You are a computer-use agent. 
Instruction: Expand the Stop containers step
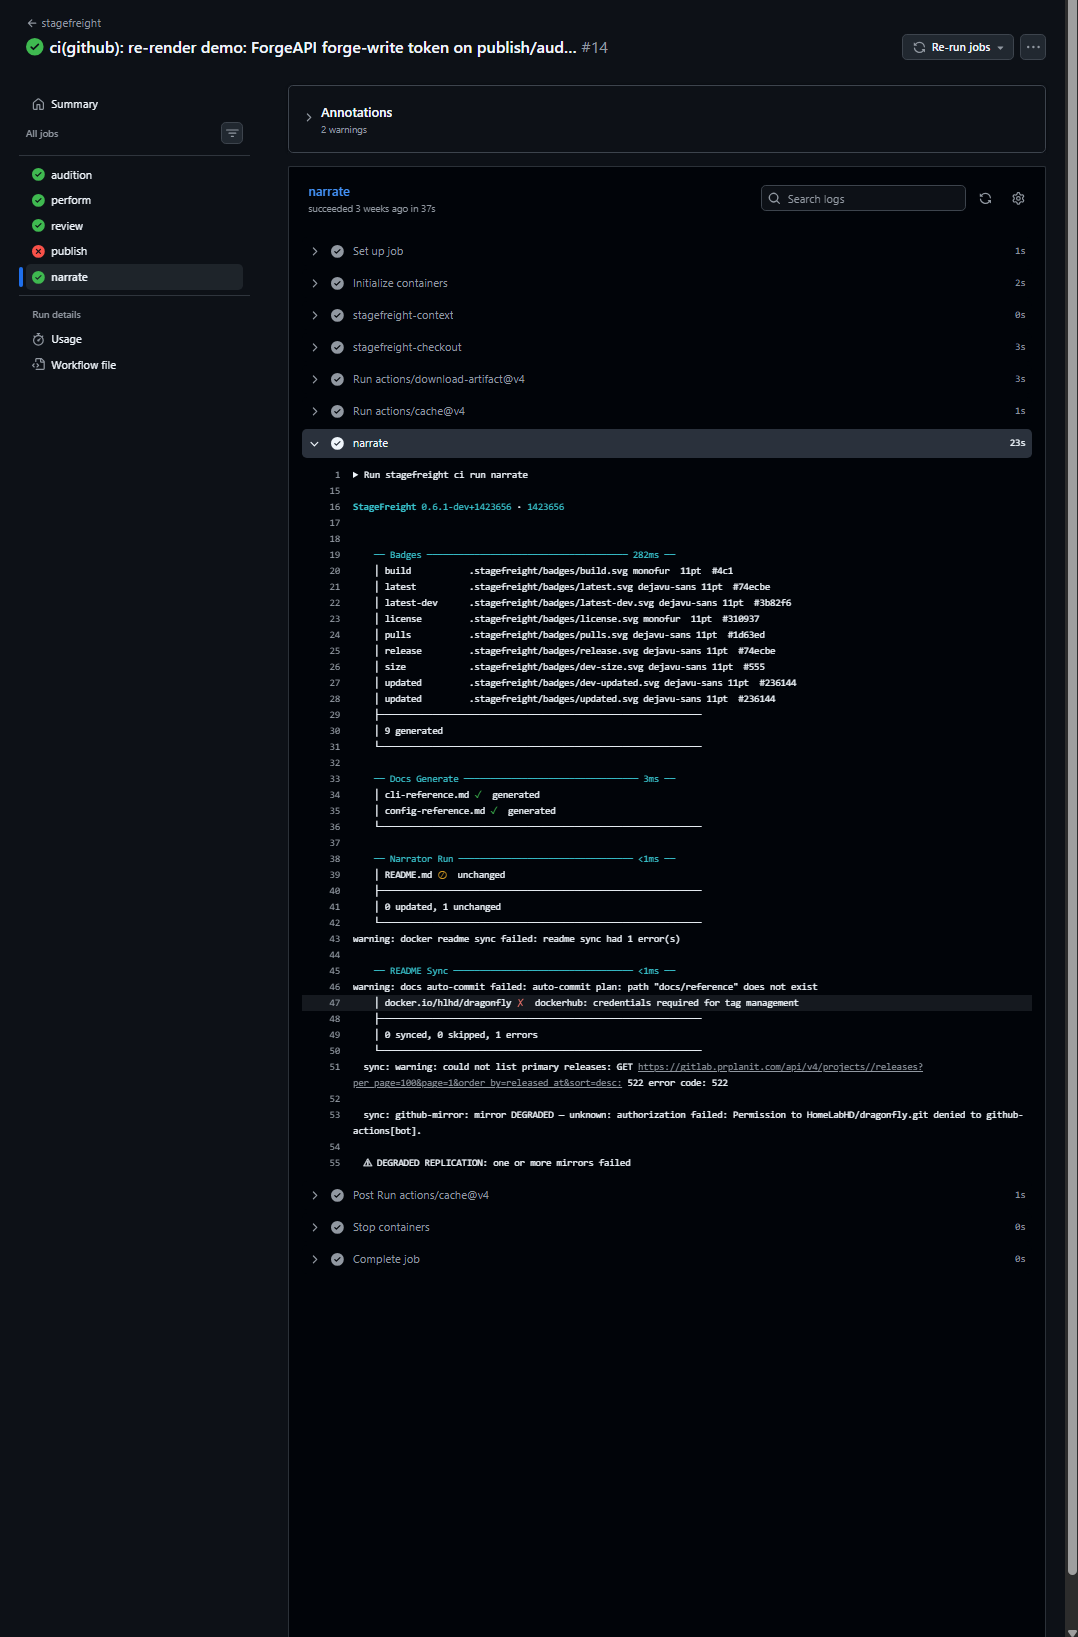667,1227
